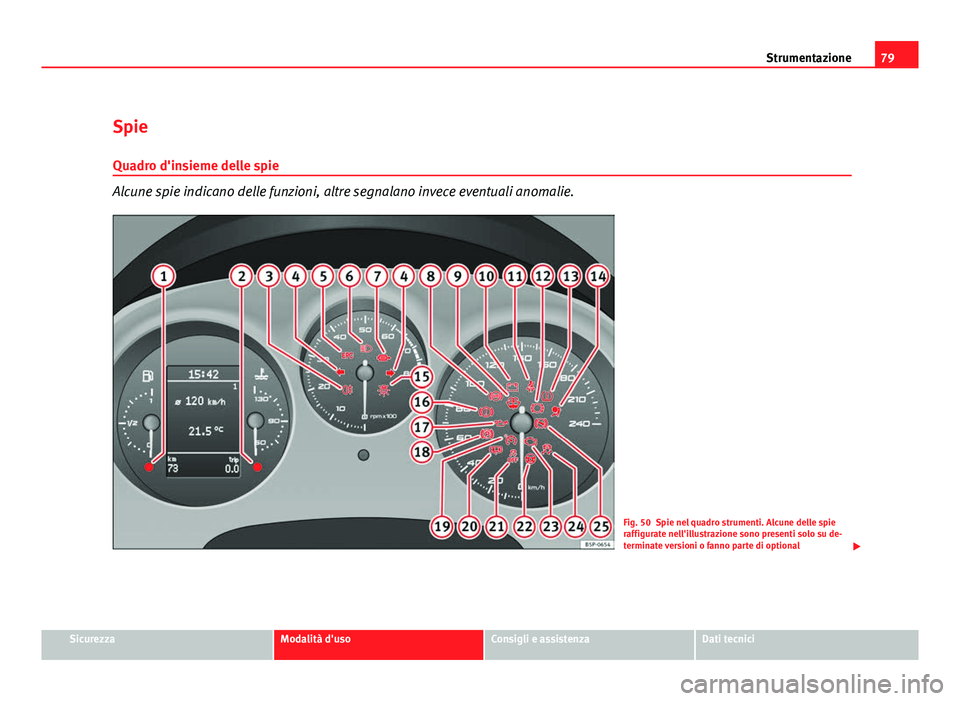Viewport: 960px width, 701px height.
Task: Click callout number 2
Action: (242, 276)
